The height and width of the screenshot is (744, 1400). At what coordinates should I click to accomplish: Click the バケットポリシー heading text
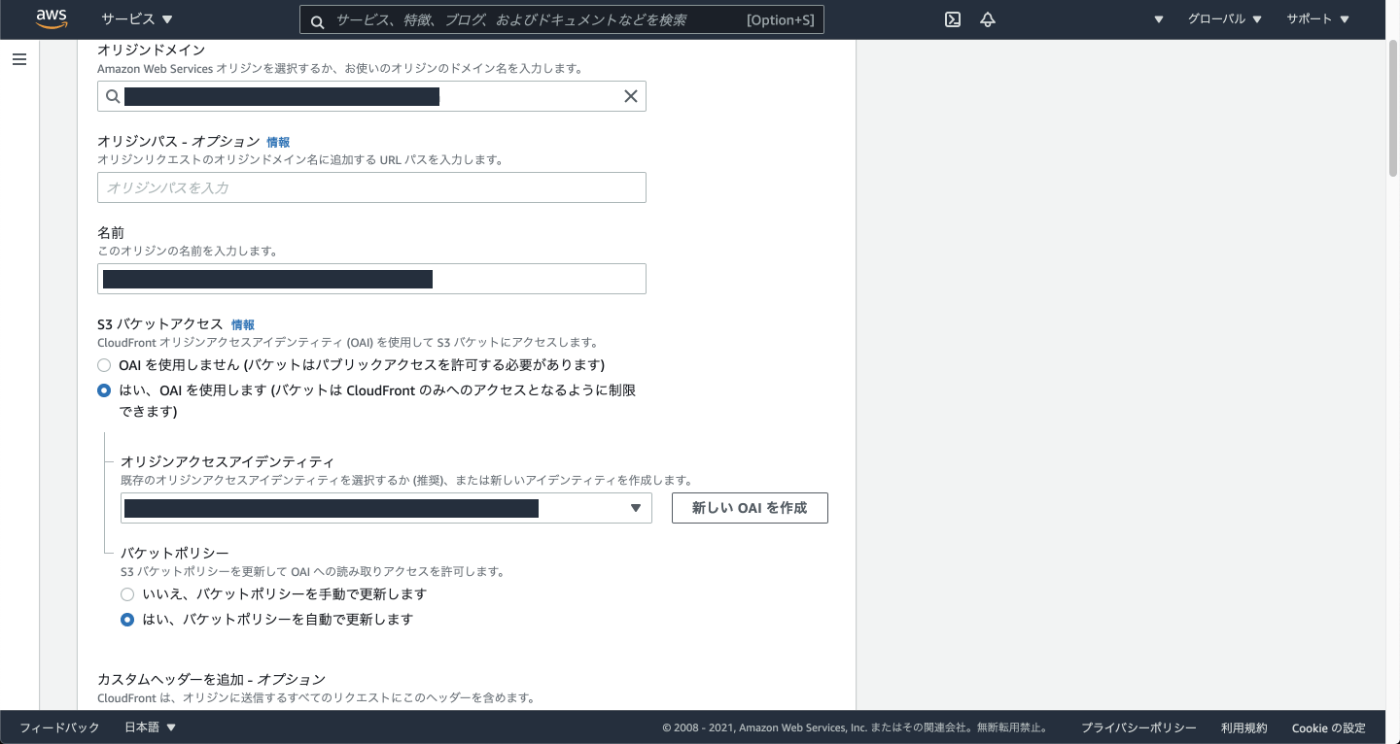point(175,553)
